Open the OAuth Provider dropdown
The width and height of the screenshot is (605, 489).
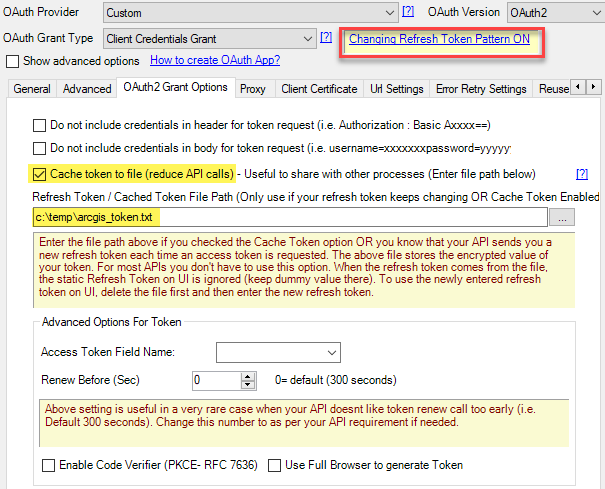(390, 13)
